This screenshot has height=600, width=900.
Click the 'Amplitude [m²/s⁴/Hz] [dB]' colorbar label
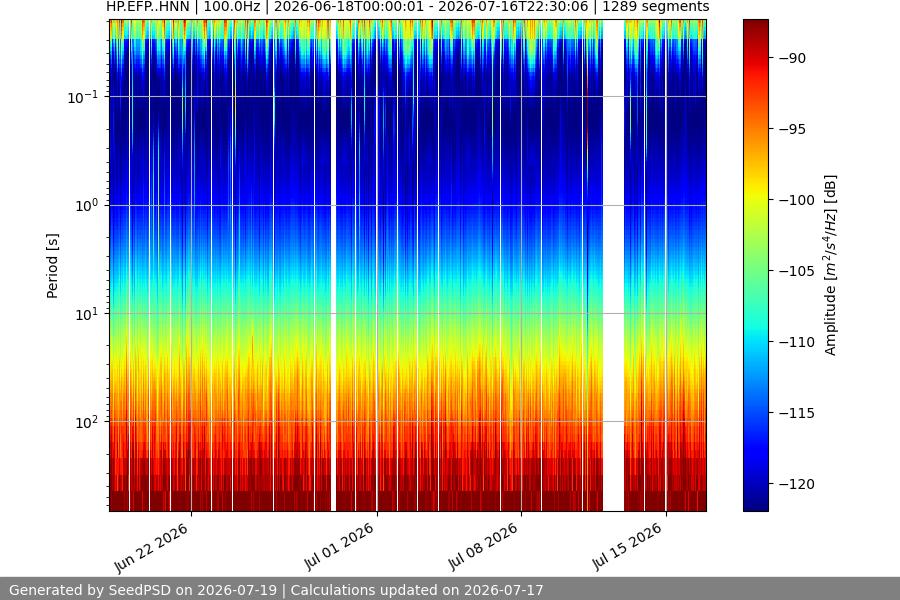[x=830, y=265]
